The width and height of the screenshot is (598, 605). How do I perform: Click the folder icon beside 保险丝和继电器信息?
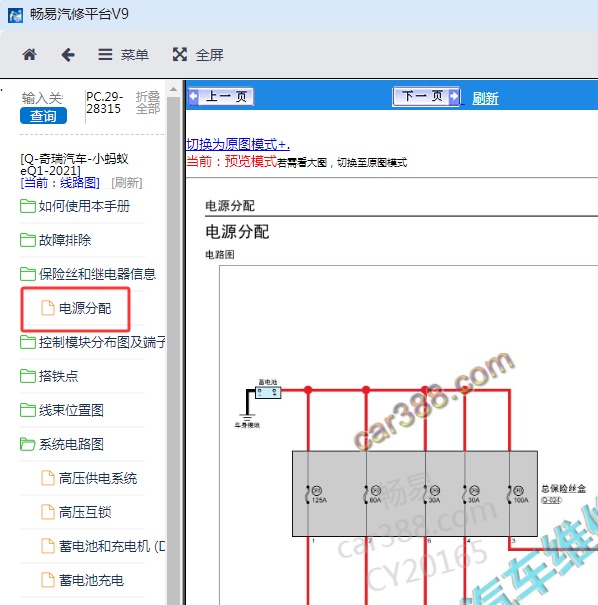pyautogui.click(x=28, y=274)
